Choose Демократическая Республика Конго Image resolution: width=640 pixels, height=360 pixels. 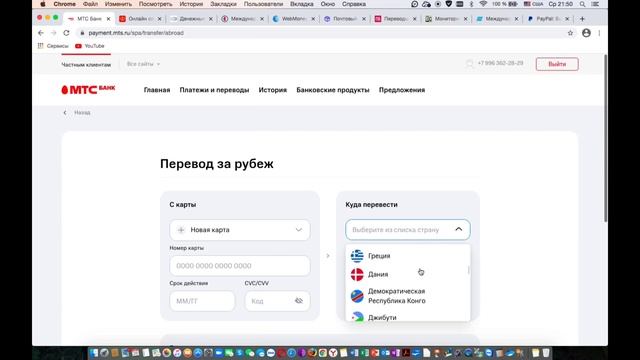[x=408, y=296]
